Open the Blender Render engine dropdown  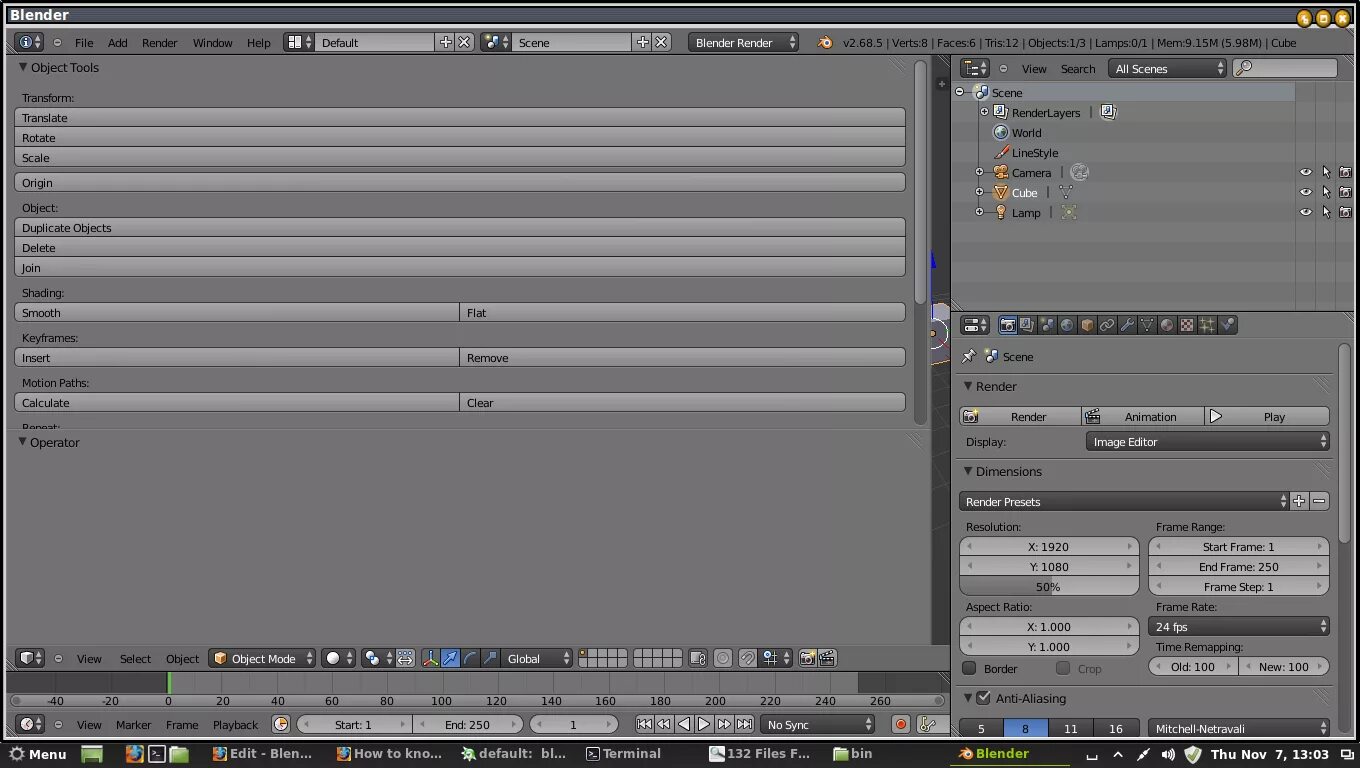coord(743,43)
